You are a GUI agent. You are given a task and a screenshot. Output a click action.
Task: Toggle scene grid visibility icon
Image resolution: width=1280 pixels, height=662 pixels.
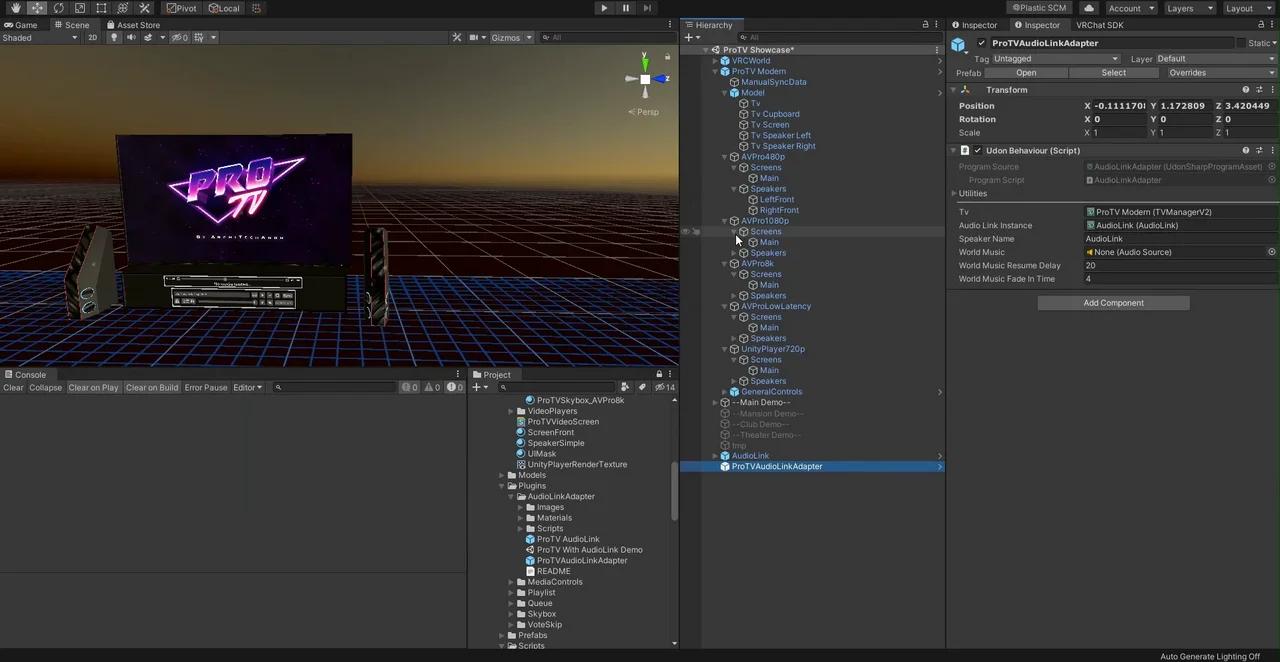pos(199,38)
